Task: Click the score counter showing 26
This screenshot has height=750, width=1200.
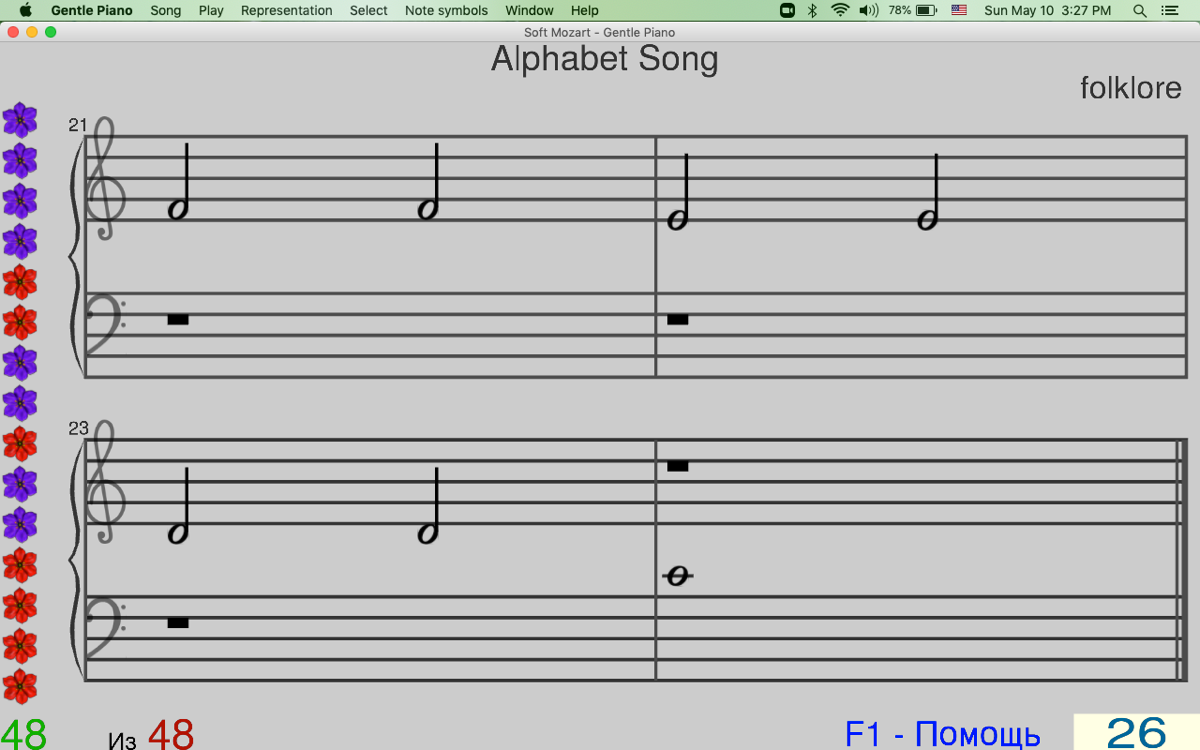Action: 1136,733
